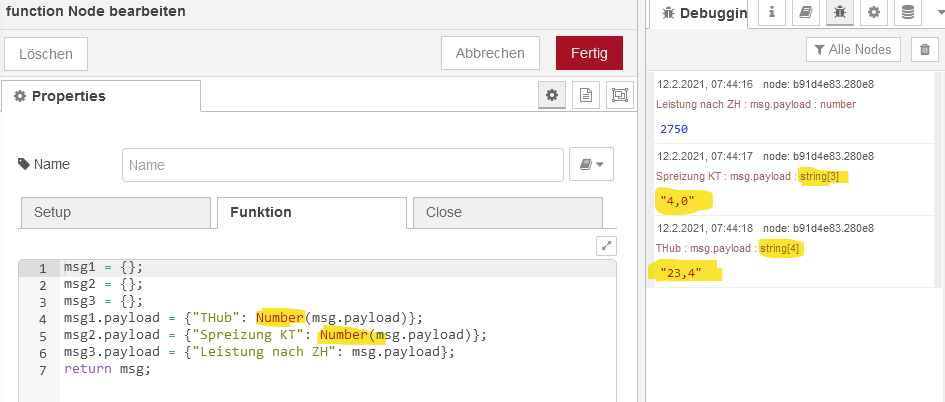Viewport: 945px width, 402px height.
Task: Open node properties gear icon
Action: pos(551,95)
